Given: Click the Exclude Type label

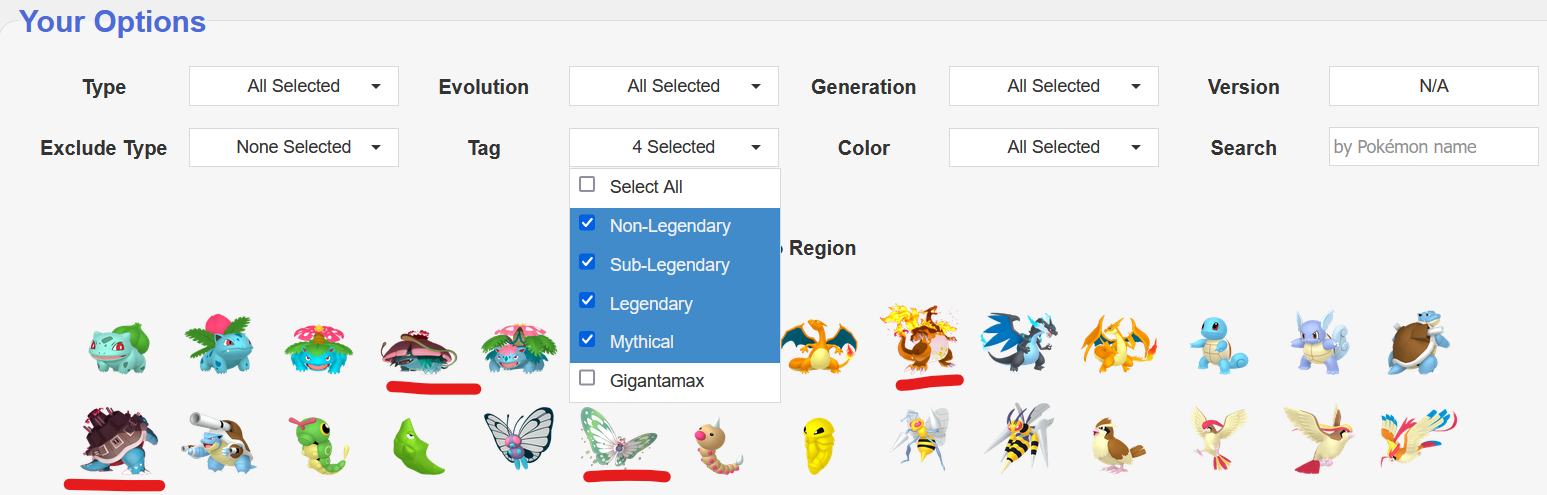Looking at the screenshot, I should tap(104, 148).
